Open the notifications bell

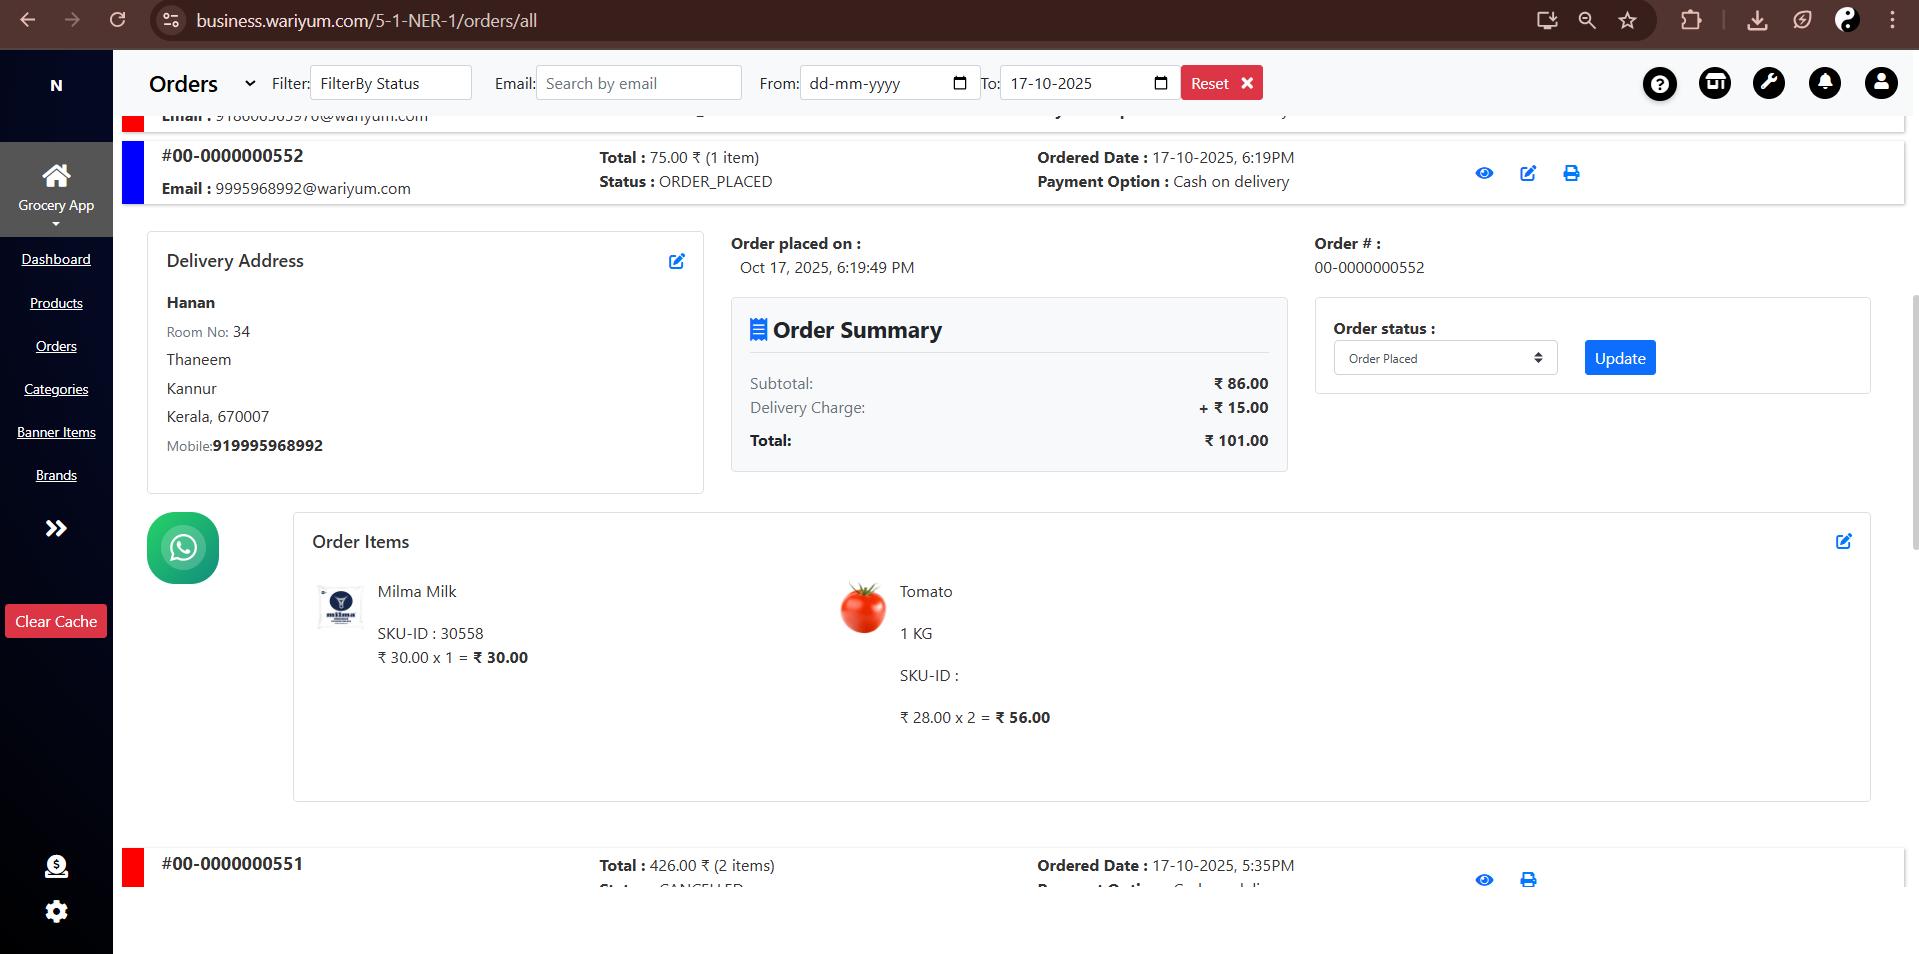pyautogui.click(x=1824, y=83)
